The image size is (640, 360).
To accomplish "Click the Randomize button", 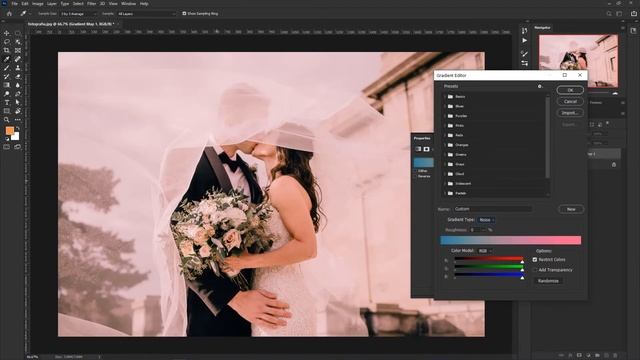I will (548, 281).
